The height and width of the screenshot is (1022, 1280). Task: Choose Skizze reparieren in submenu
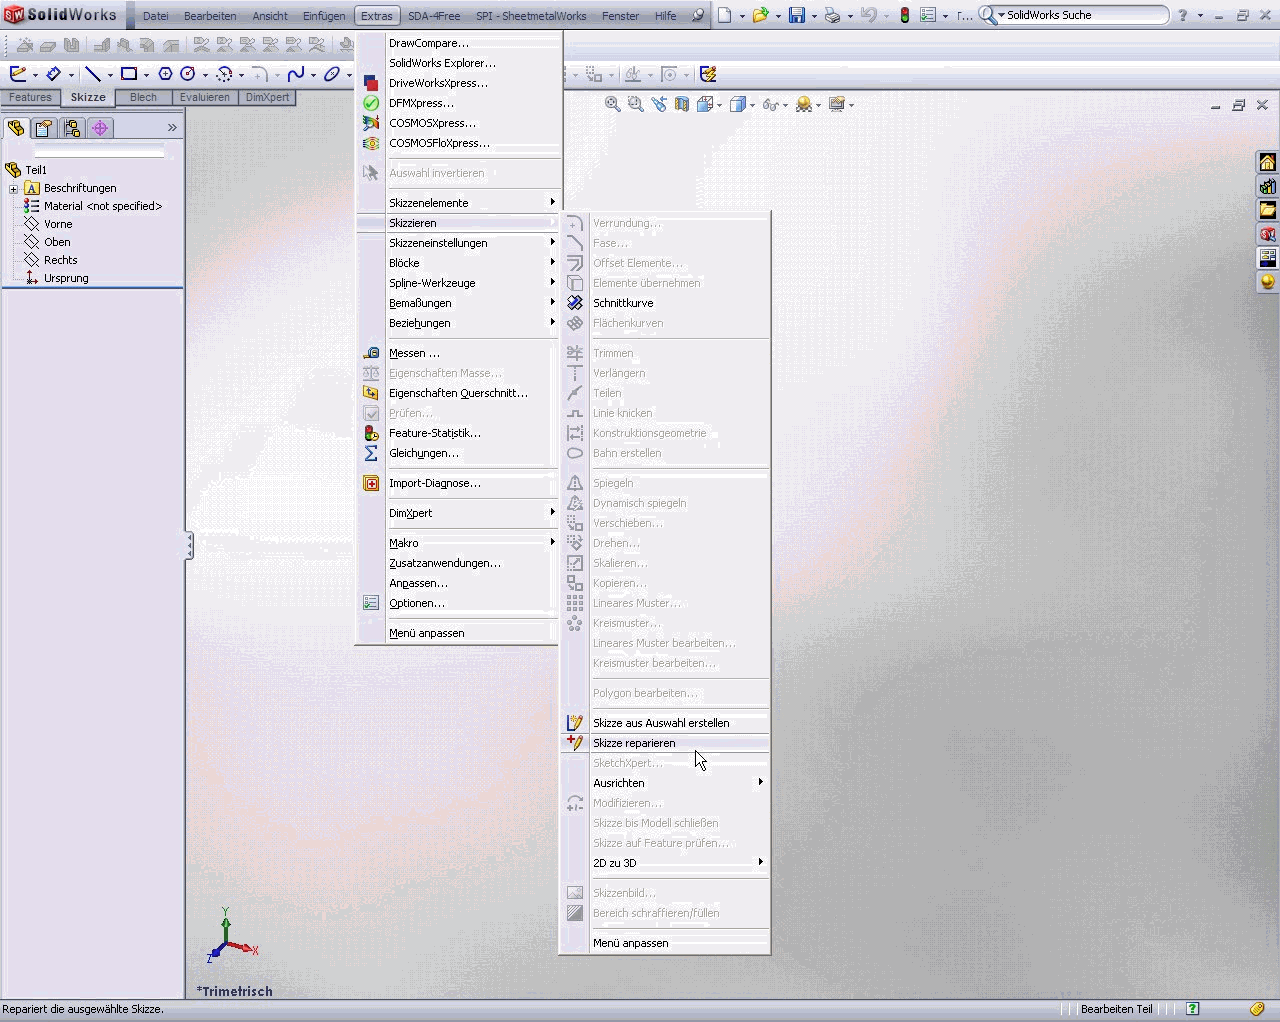[665, 743]
